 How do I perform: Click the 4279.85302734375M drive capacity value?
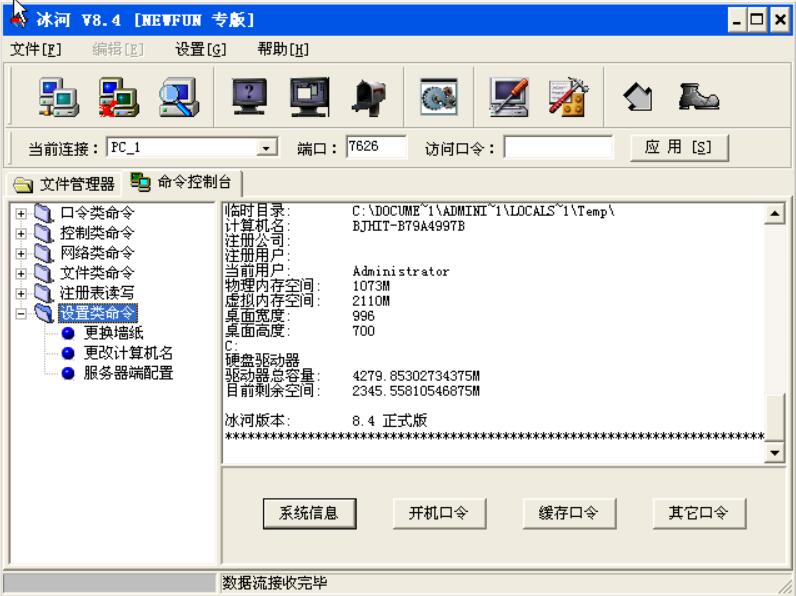416,376
